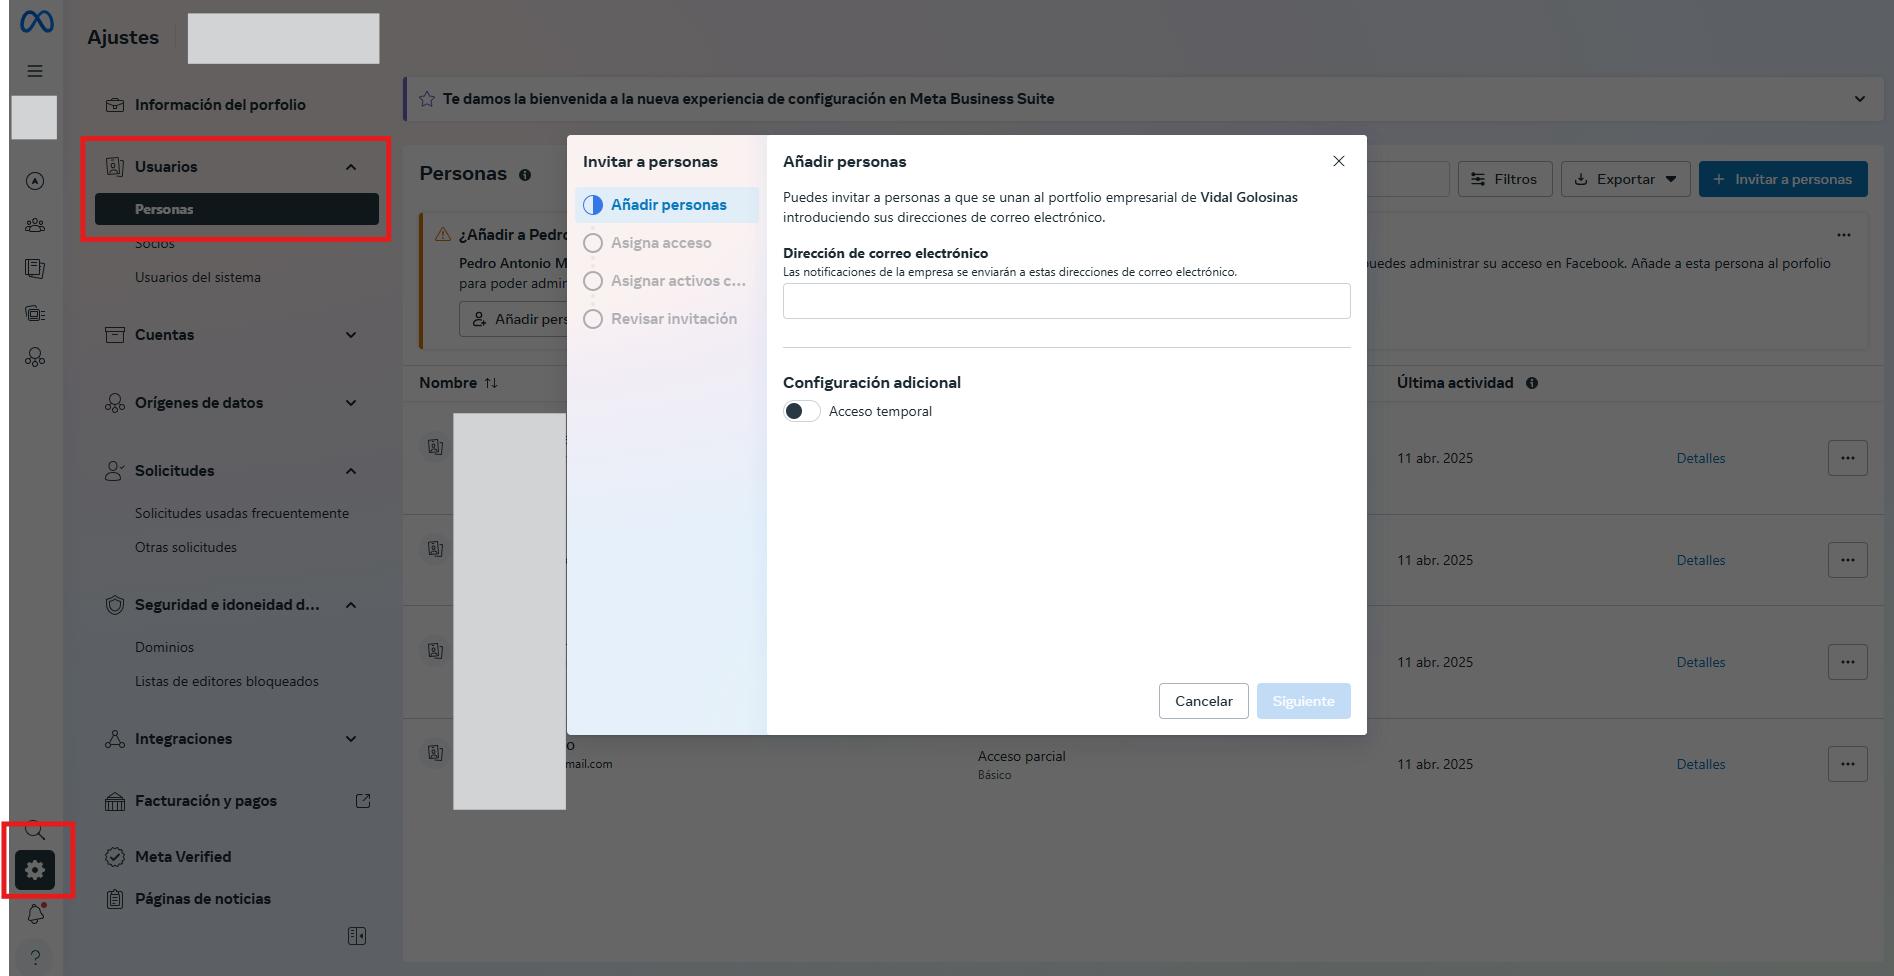Click the search magnifier icon in left rail
This screenshot has height=976, width=1894.
(35, 831)
